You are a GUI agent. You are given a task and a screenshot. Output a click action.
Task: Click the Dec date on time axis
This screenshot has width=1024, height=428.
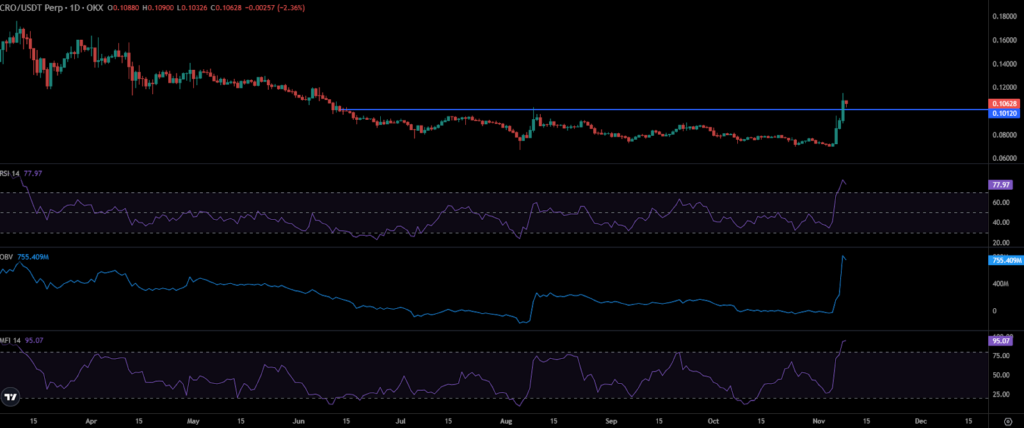pos(921,421)
